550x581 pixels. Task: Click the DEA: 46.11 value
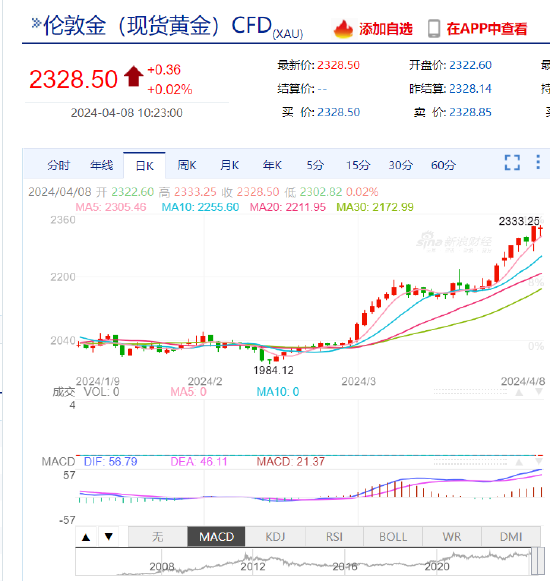click(x=199, y=462)
